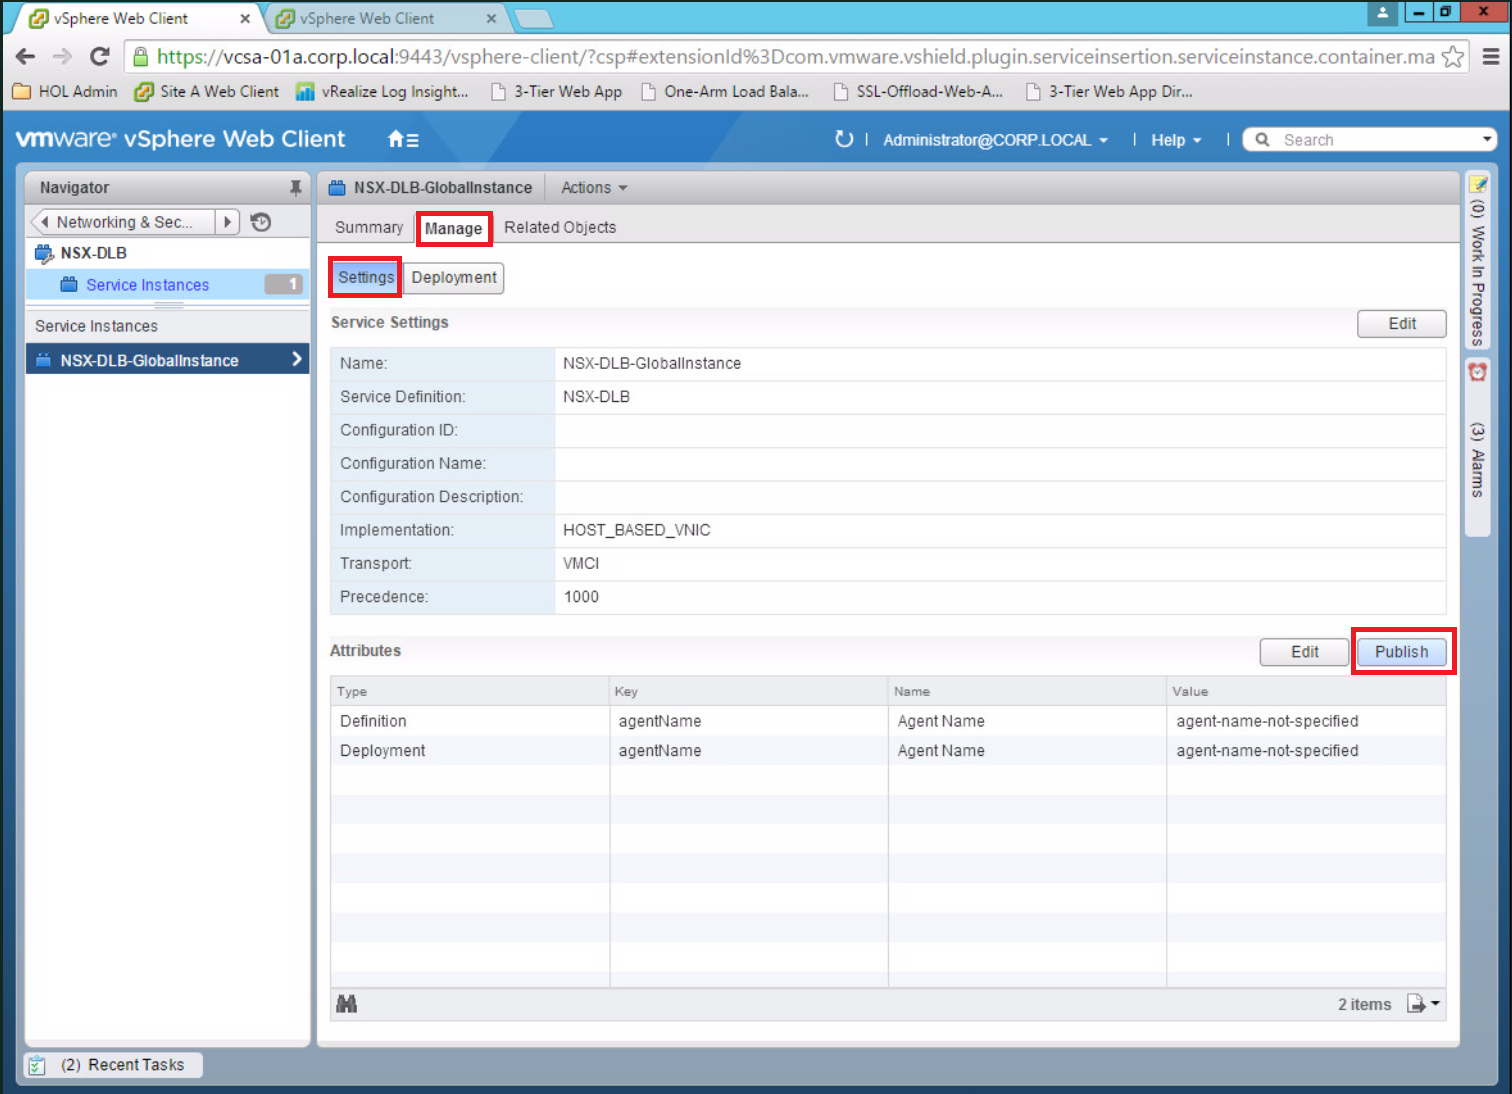Image resolution: width=1512 pixels, height=1094 pixels.
Task: Open Administrator@CORP.LOCAL user menu
Action: pyautogui.click(x=995, y=140)
